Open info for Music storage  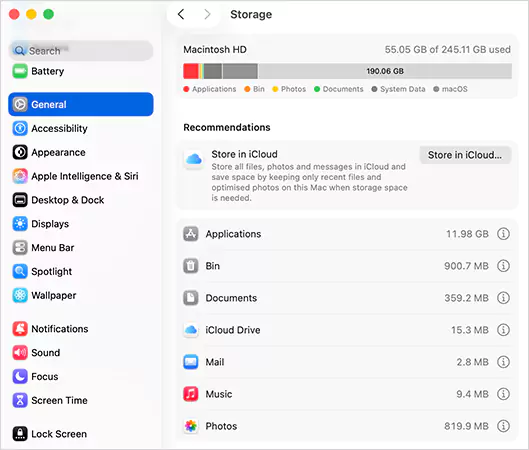[x=503, y=394]
